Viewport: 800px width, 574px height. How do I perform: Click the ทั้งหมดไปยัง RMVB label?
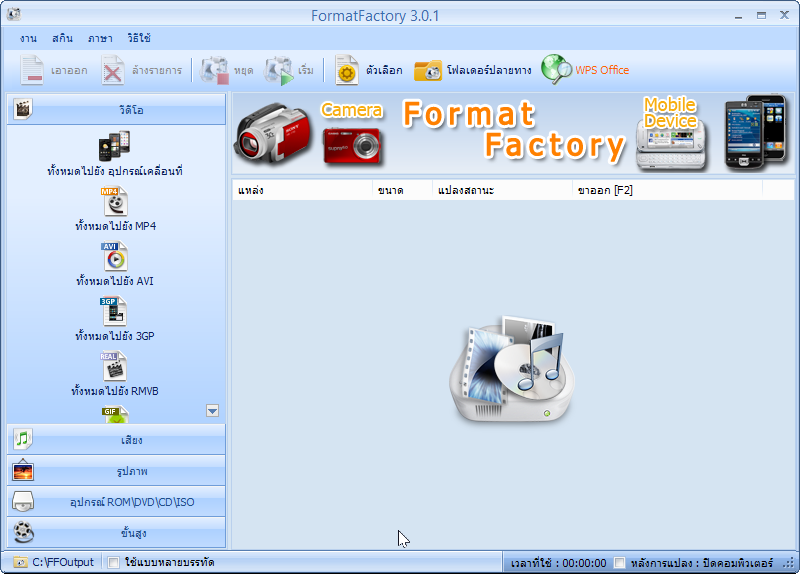(x=115, y=391)
